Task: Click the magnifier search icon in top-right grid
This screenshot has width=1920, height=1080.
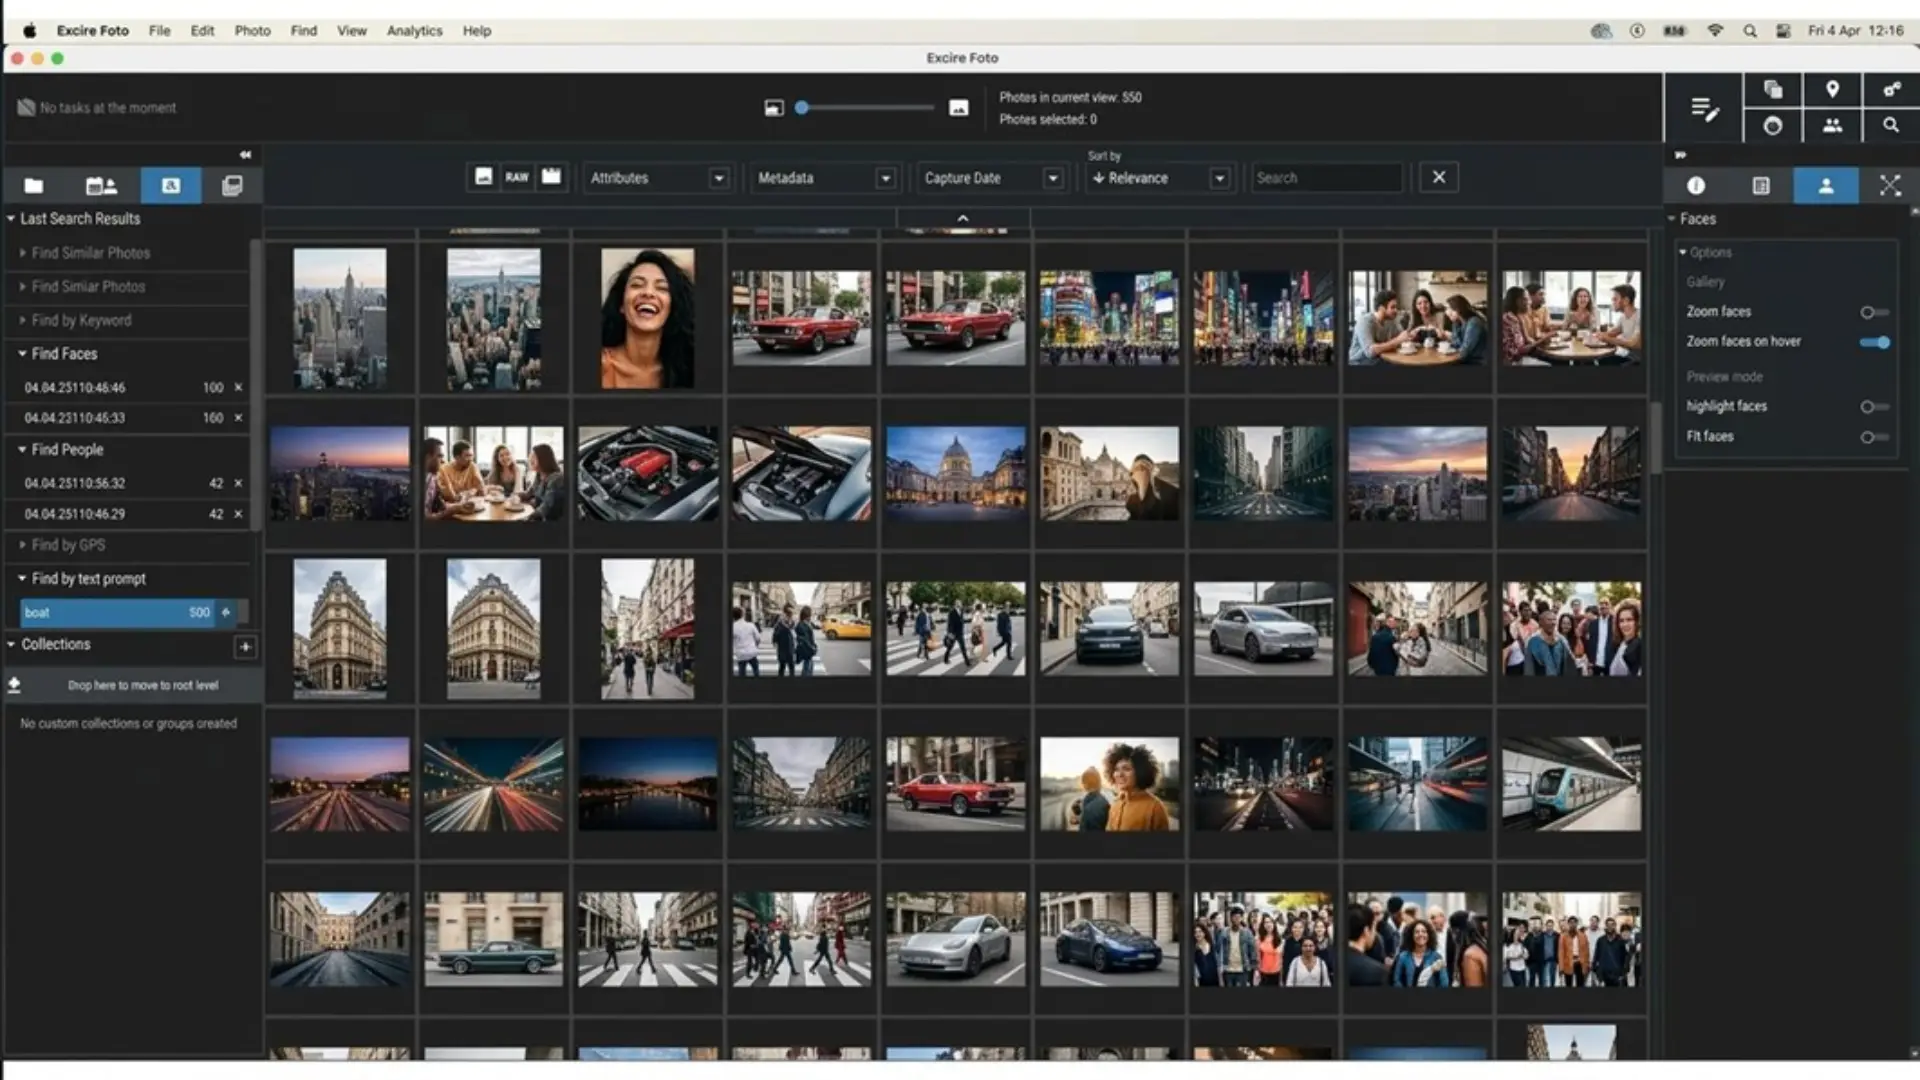Action: [x=1891, y=126]
